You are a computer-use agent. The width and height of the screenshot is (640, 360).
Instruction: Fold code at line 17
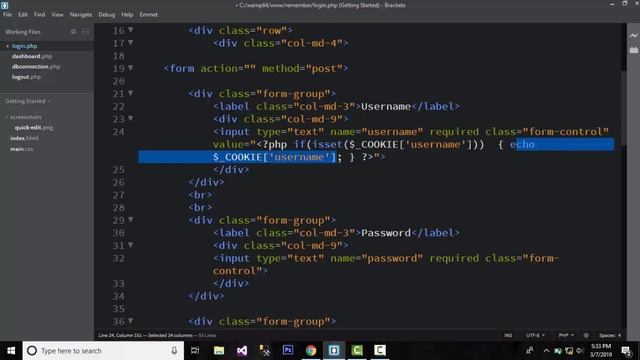[131, 42]
